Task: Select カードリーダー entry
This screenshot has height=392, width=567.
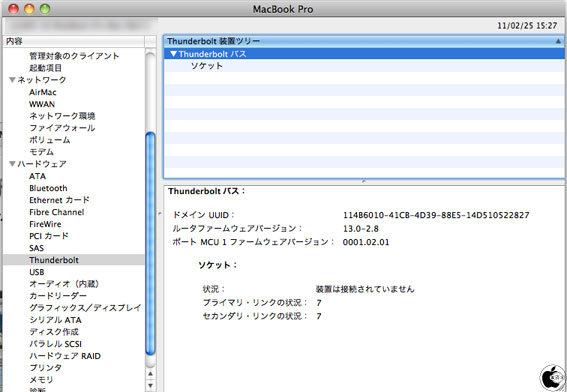Action: tap(58, 296)
